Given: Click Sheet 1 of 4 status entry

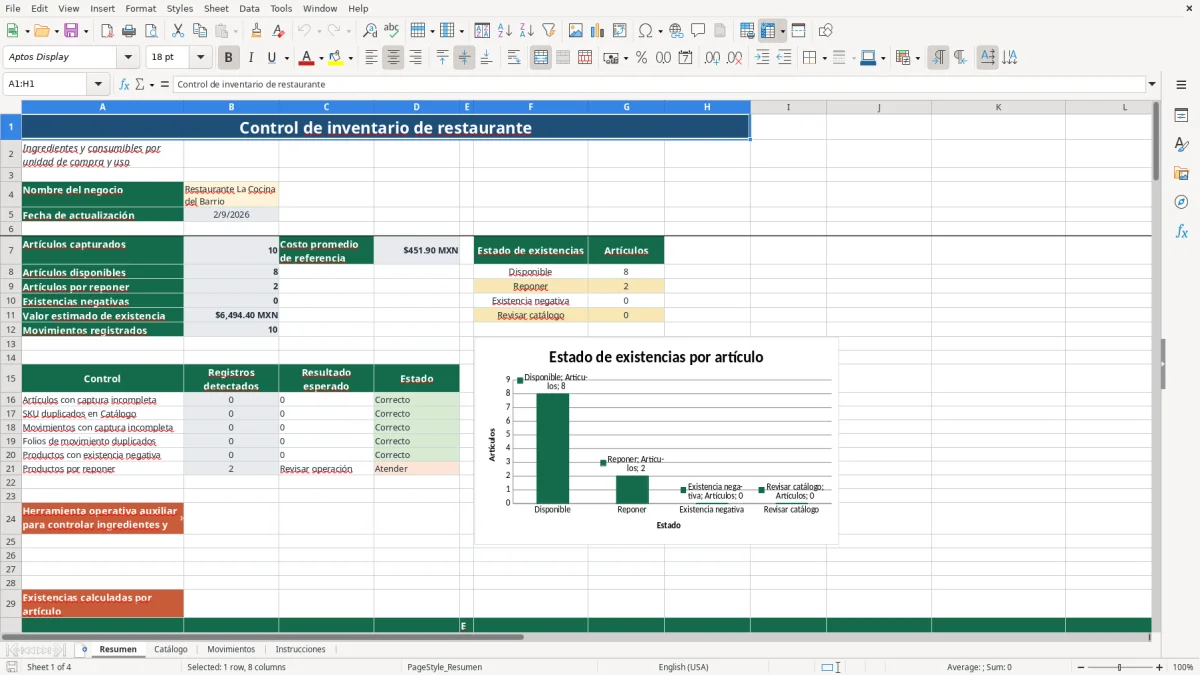Looking at the screenshot, I should click(49, 667).
